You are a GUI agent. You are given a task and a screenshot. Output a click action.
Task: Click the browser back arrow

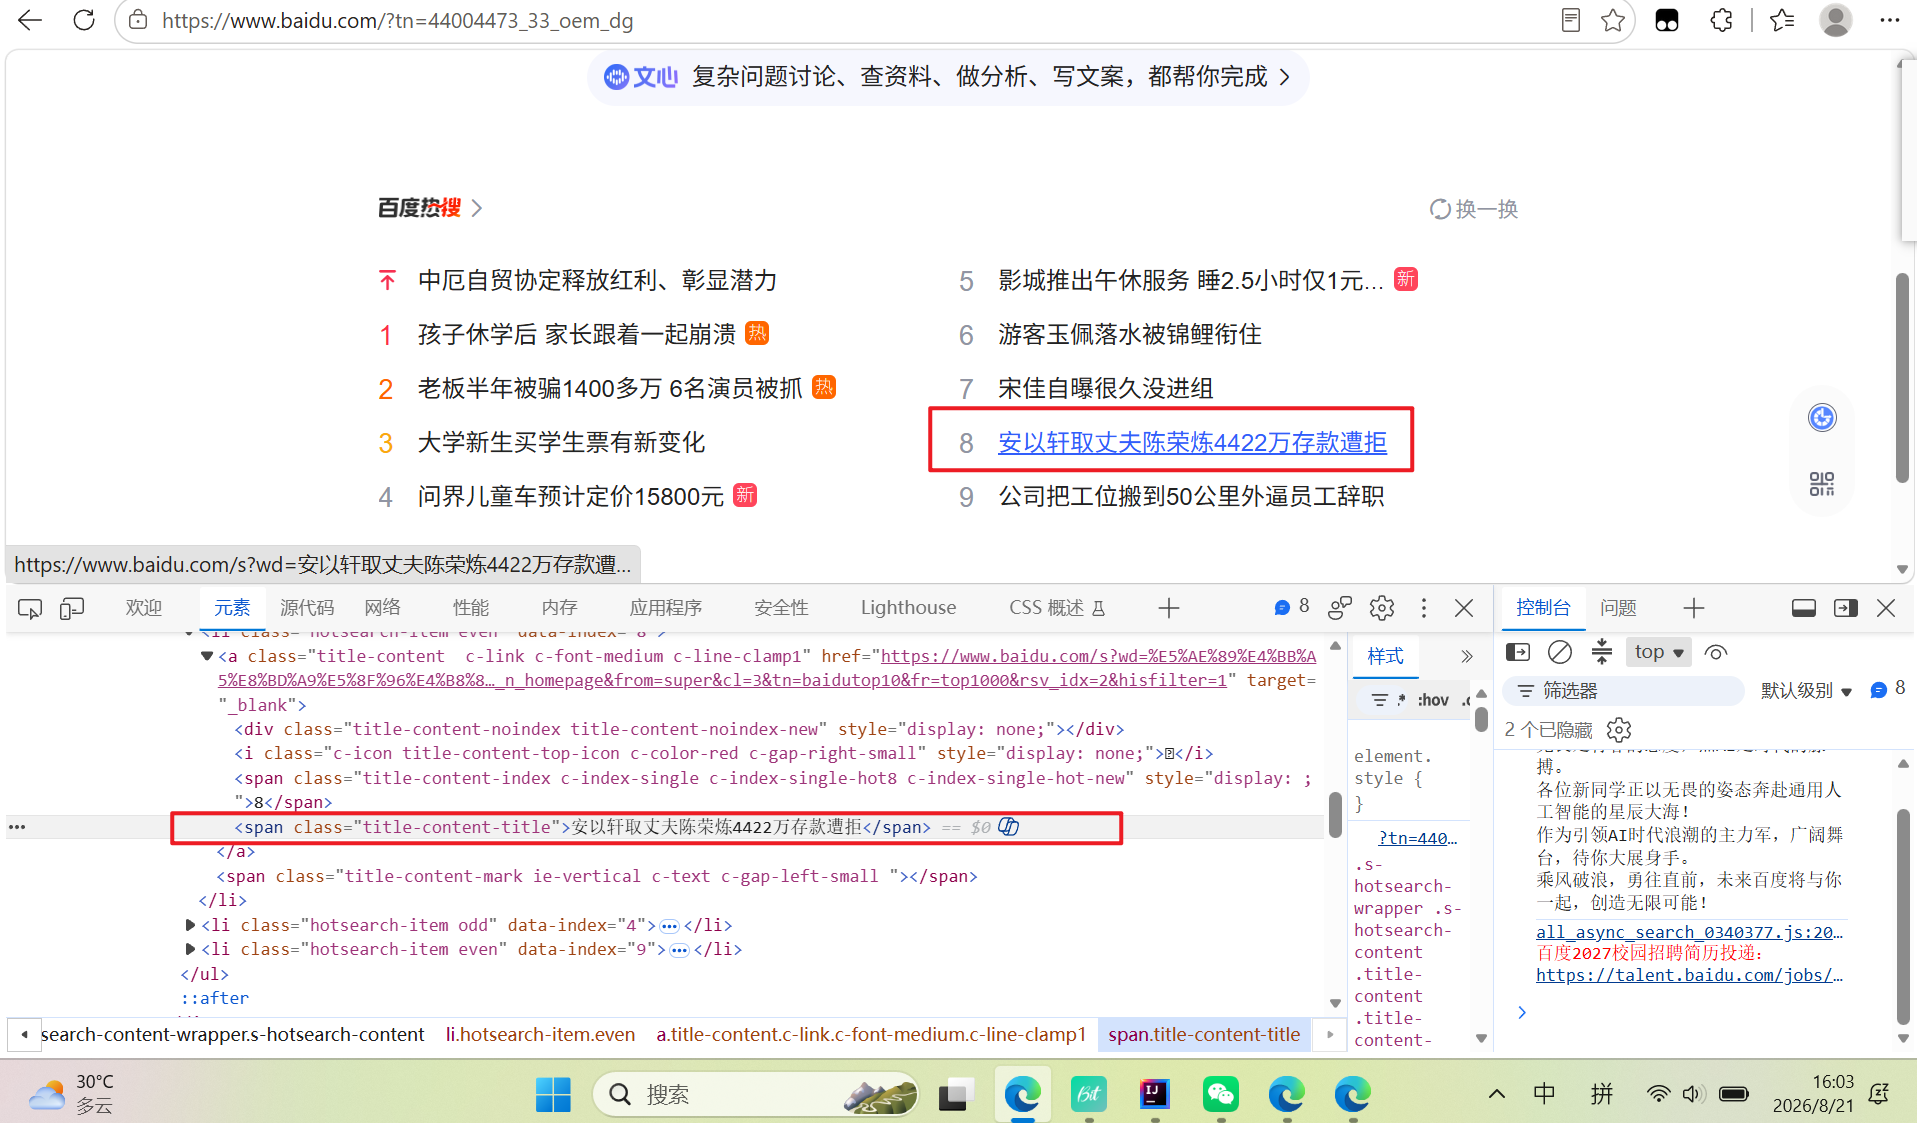(30, 20)
